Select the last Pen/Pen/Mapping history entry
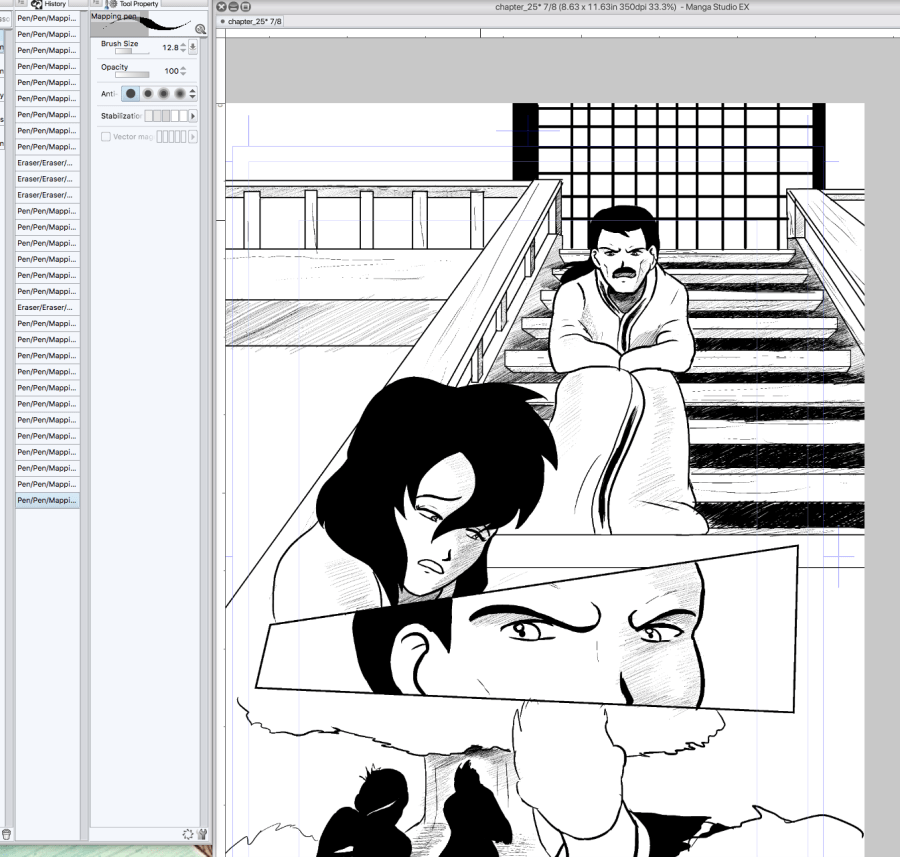The height and width of the screenshot is (857, 900). [47, 500]
